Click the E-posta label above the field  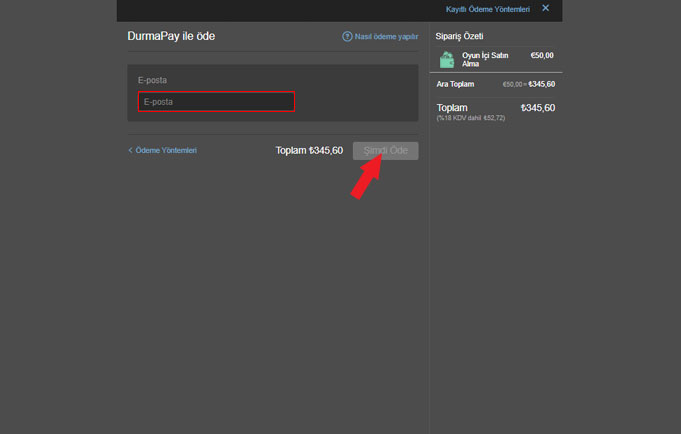click(x=152, y=79)
